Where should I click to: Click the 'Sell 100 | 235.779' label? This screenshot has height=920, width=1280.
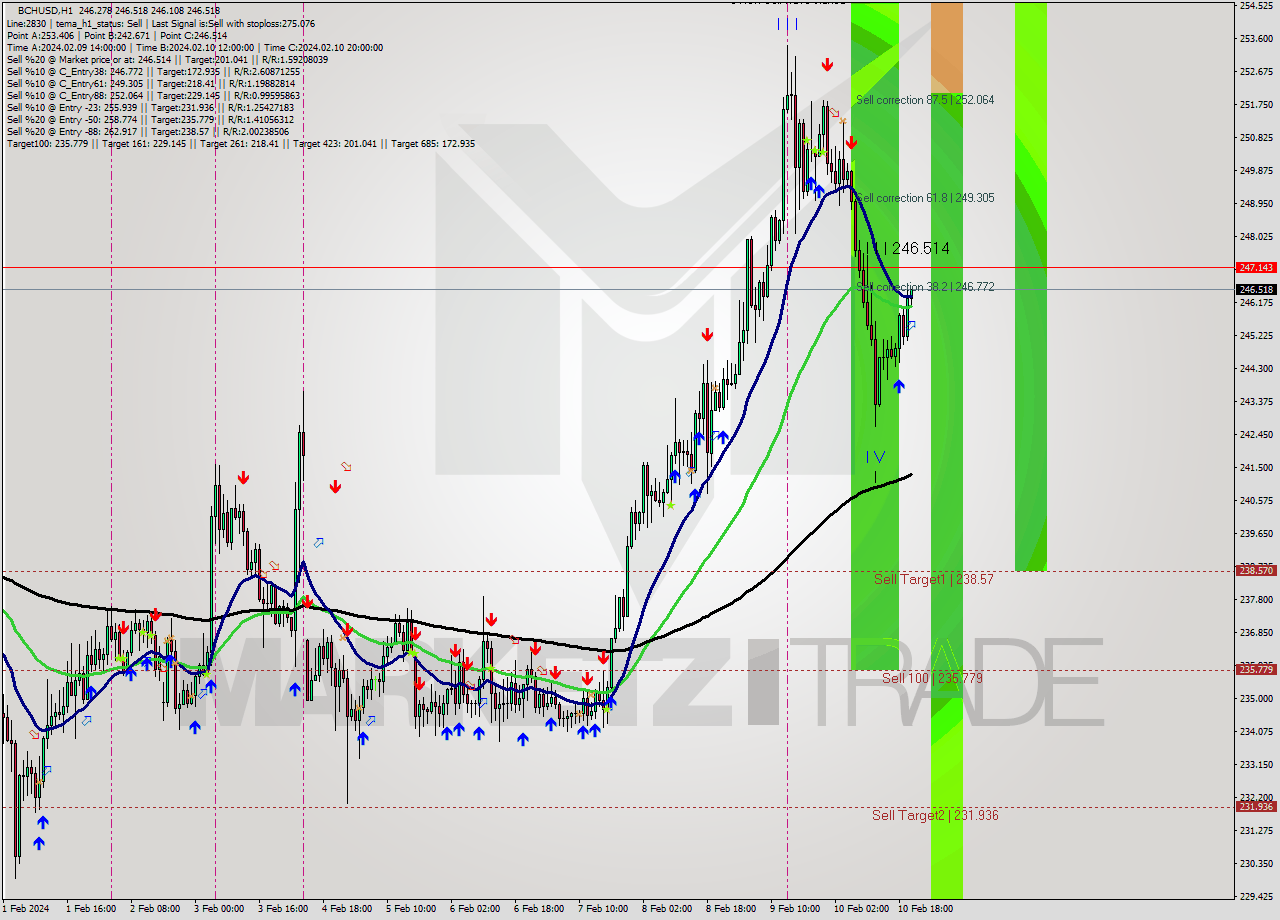[932, 678]
